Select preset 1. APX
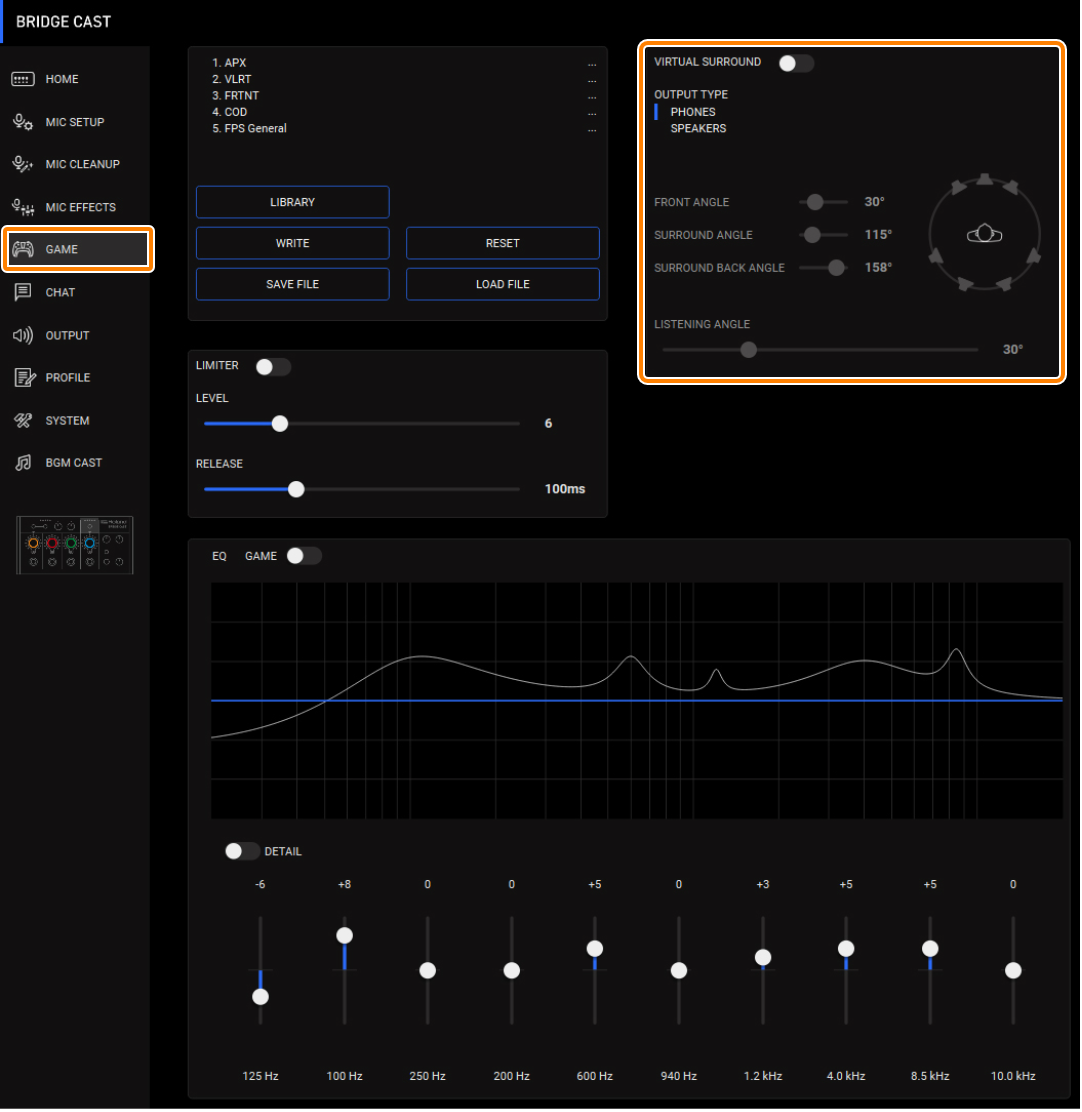The image size is (1082, 1112). pyautogui.click(x=229, y=63)
